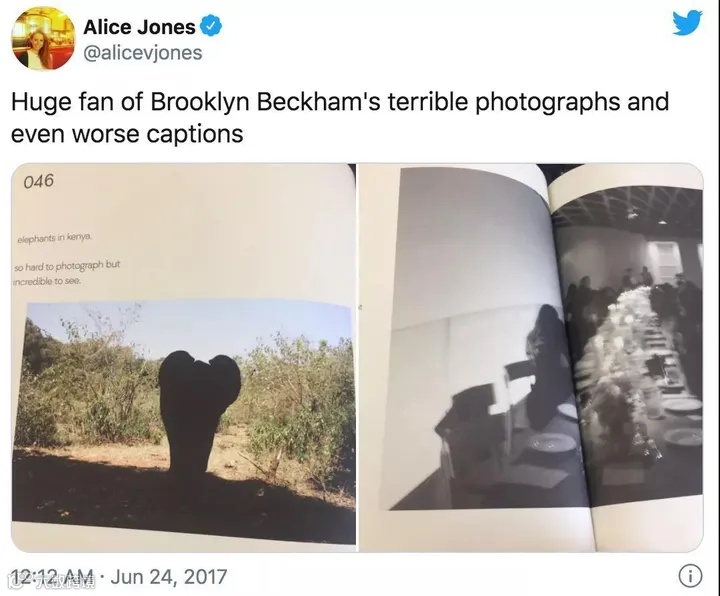Click the elephants in kenya caption

pos(55,238)
